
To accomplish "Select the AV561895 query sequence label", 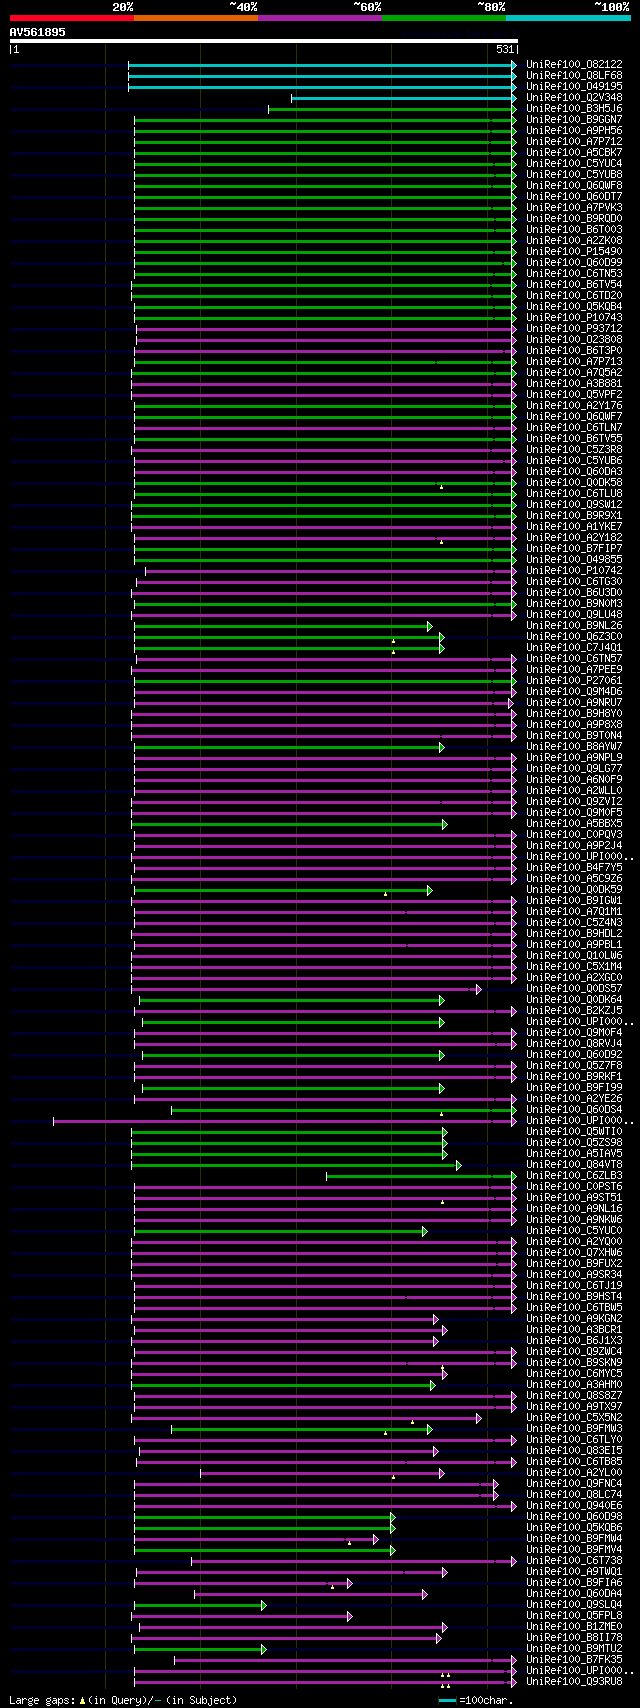I will click(38, 32).
